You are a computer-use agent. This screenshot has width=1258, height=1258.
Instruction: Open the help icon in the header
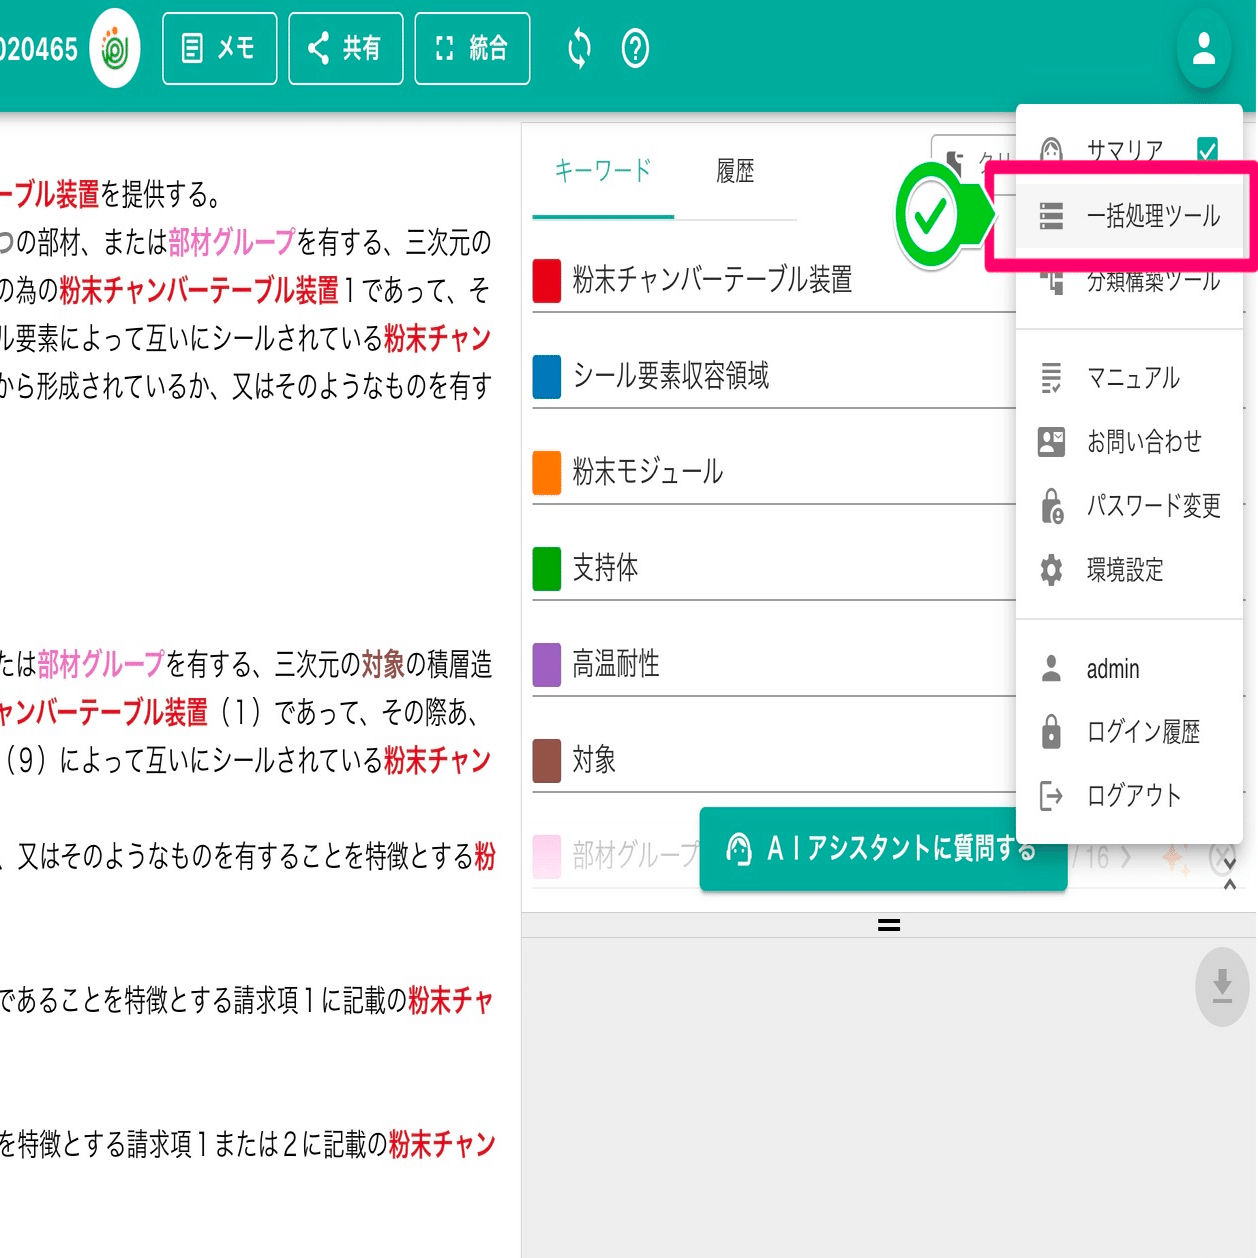coord(635,47)
